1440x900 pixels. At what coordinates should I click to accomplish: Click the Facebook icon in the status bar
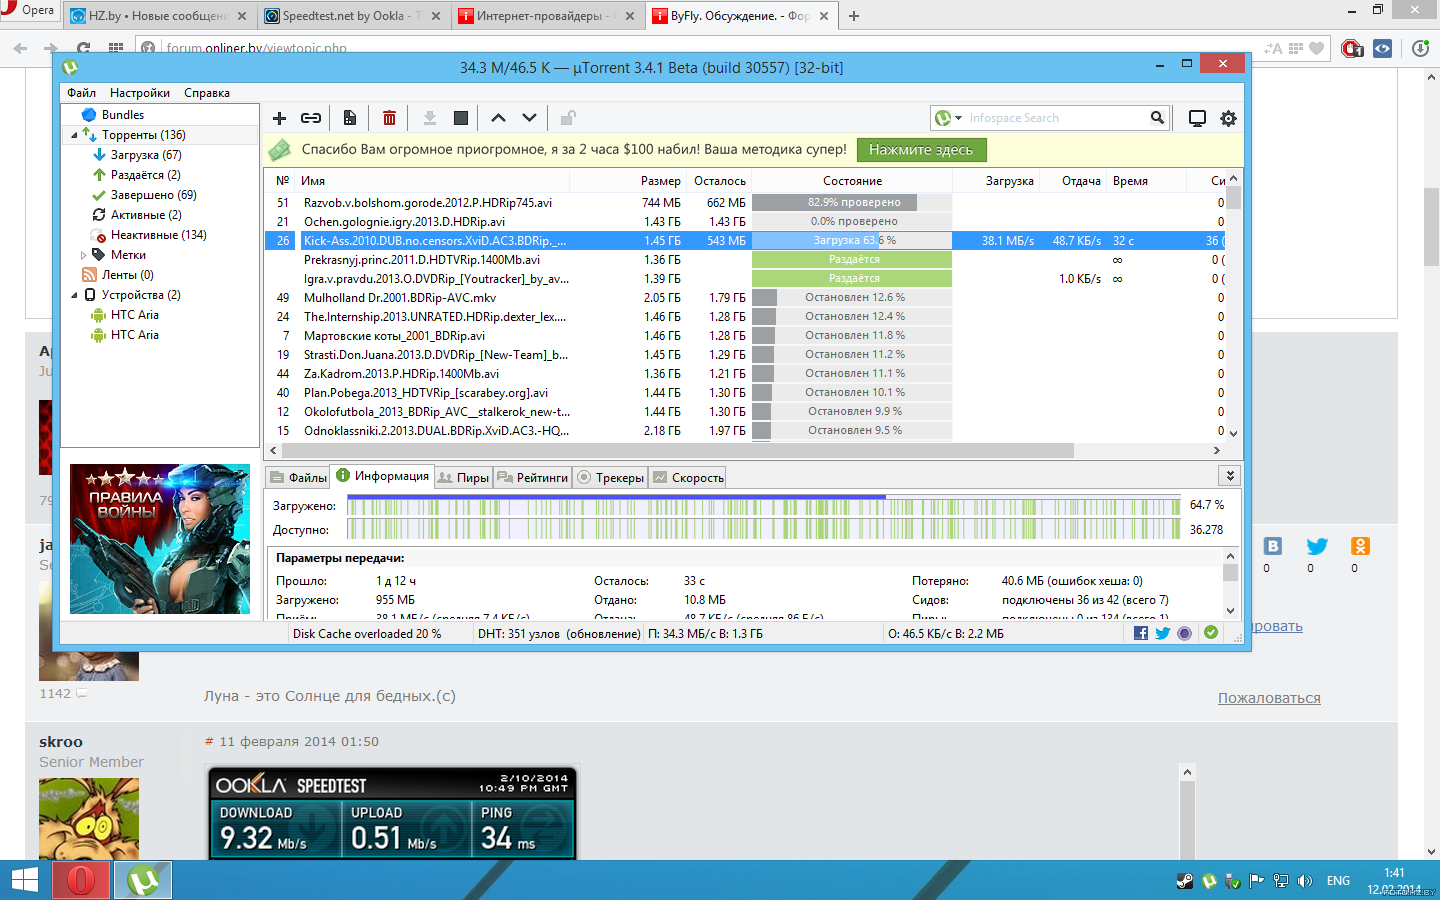pos(1141,633)
